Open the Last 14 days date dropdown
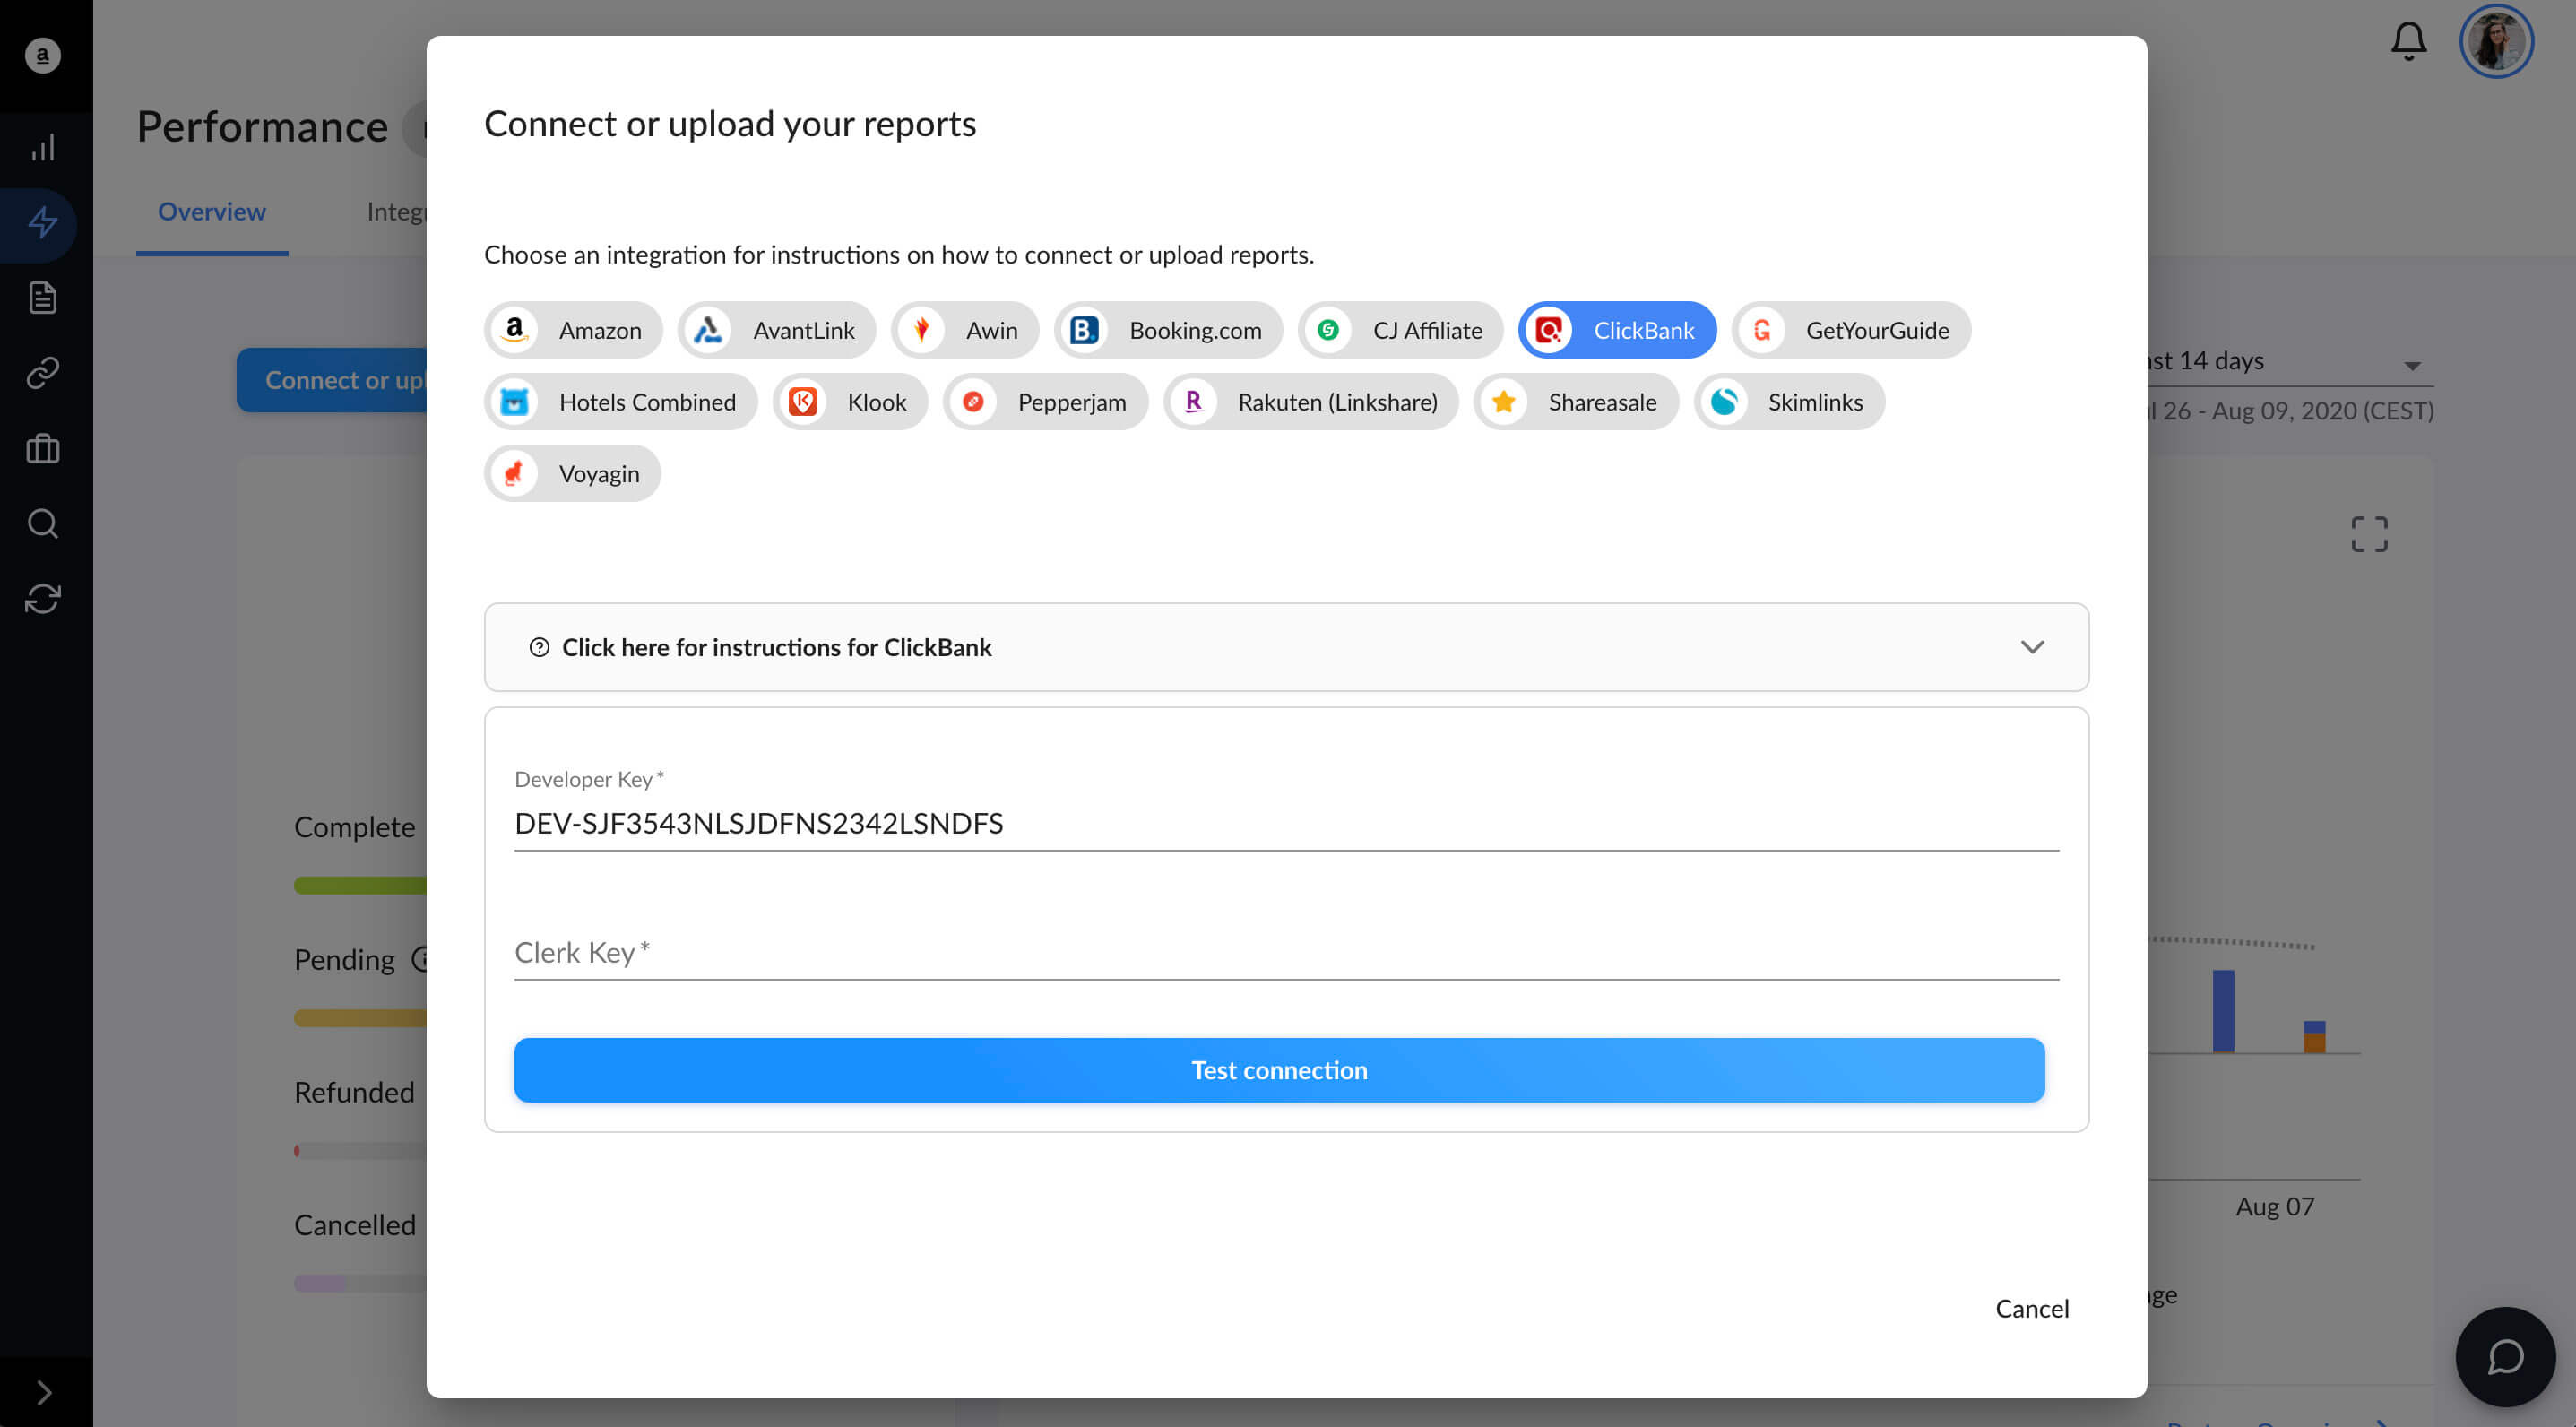Screen dimensions: 2576x1427 point(2292,361)
